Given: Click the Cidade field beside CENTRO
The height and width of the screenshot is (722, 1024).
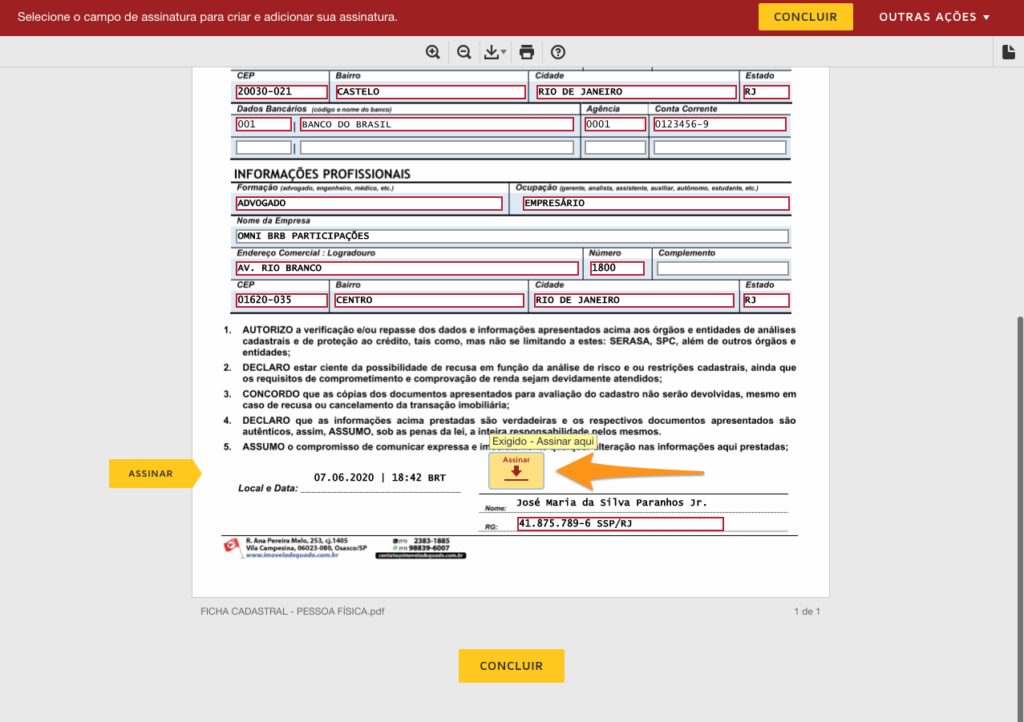Looking at the screenshot, I should [634, 300].
